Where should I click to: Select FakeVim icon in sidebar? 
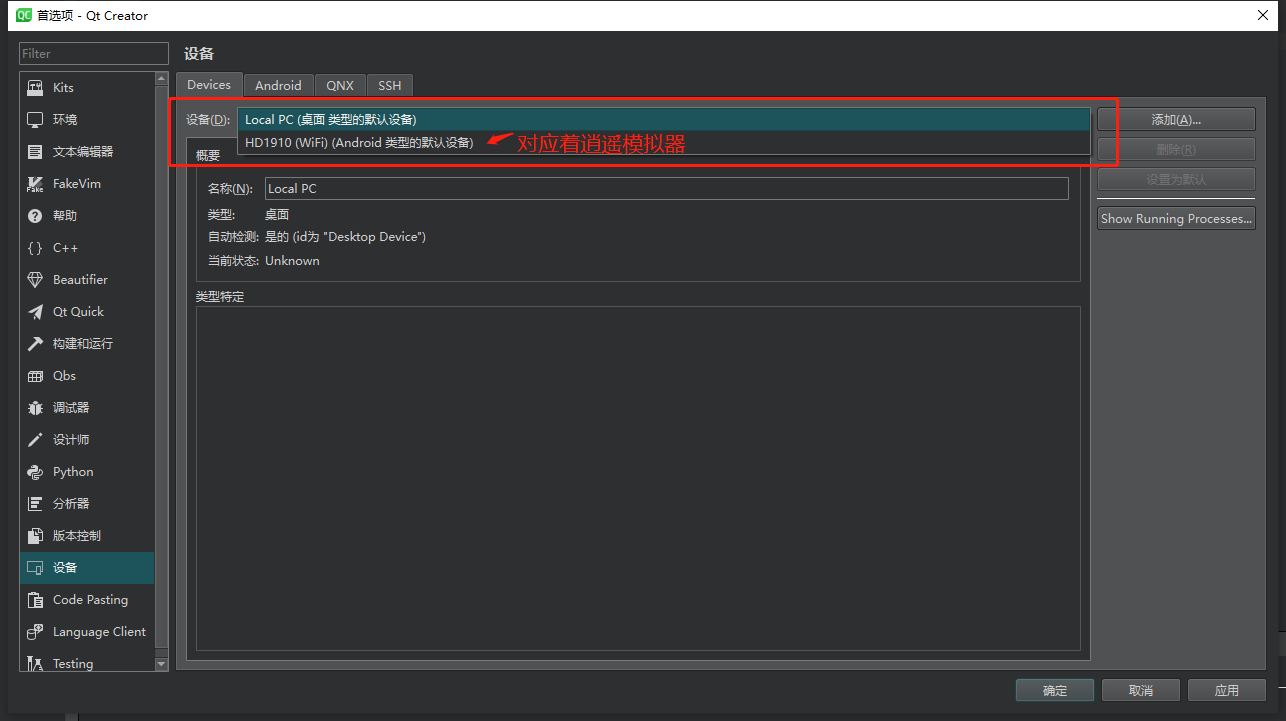click(x=35, y=184)
